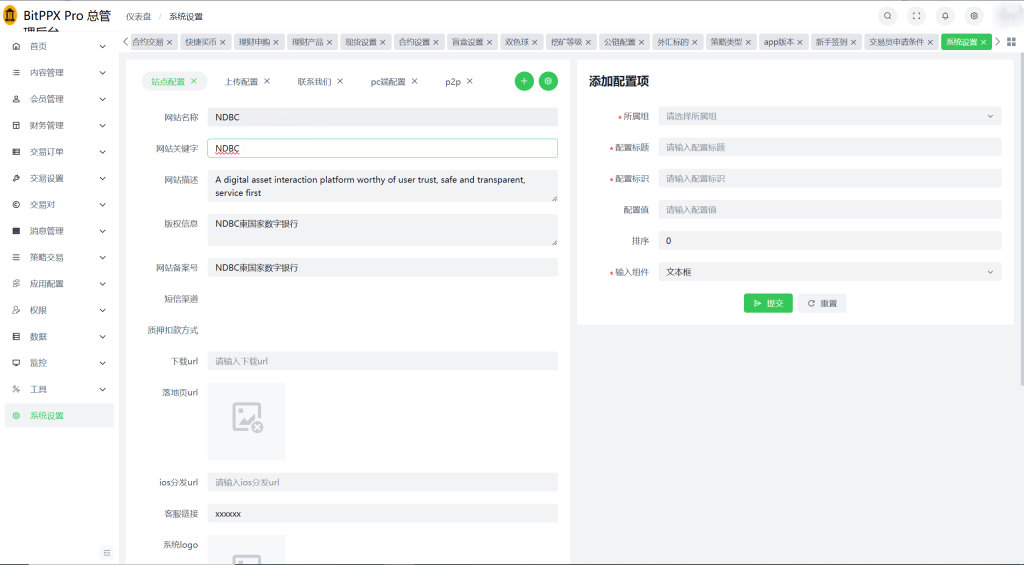Open the tab grid menu icon
This screenshot has width=1024, height=565.
click(x=1011, y=42)
